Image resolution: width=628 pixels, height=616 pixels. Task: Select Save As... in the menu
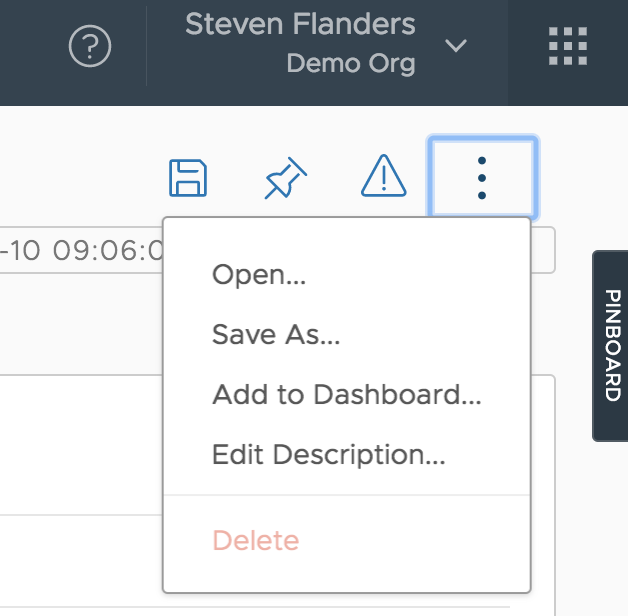276,335
